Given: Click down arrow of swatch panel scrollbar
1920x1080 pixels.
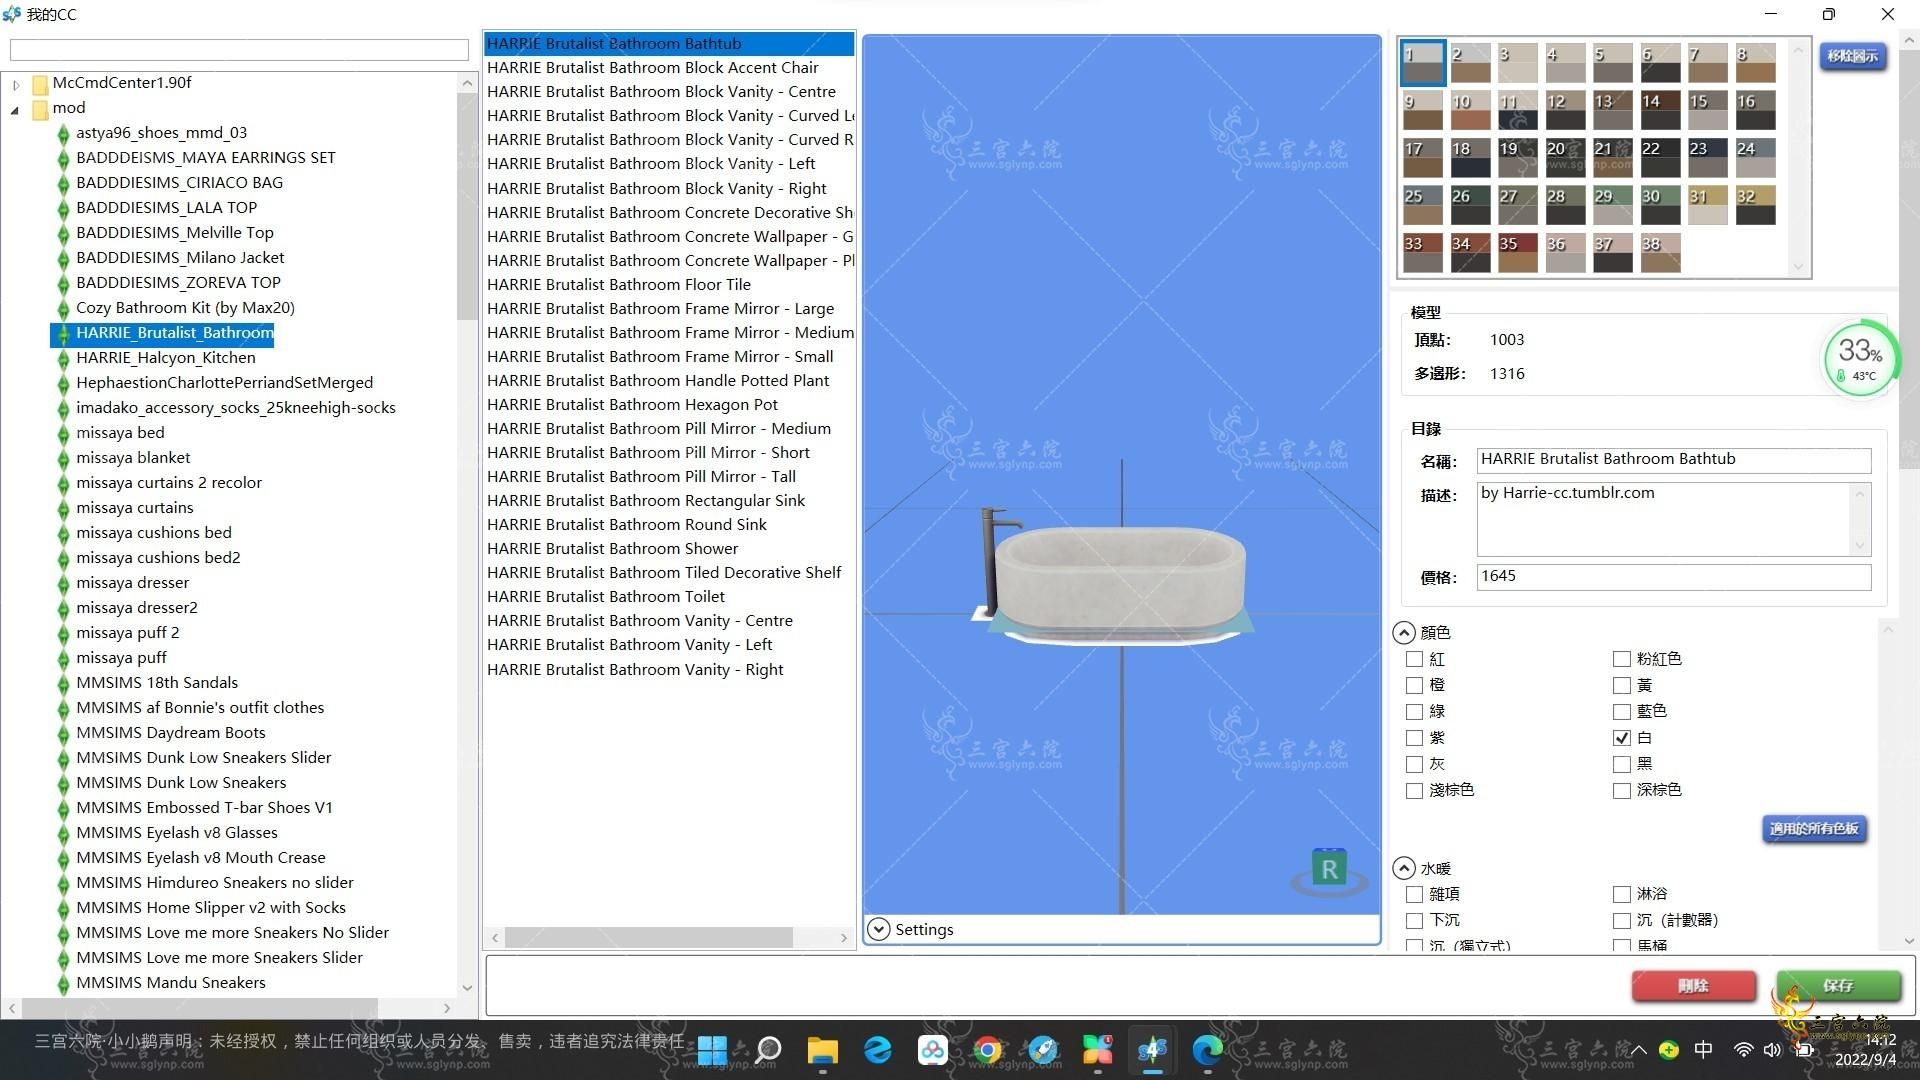Looking at the screenshot, I should click(1799, 266).
